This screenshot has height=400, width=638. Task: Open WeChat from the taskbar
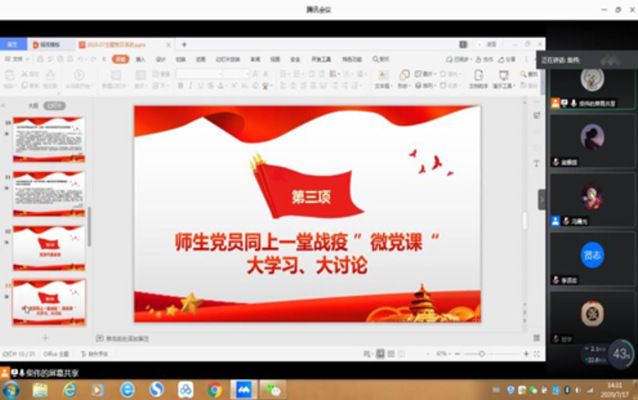(272, 388)
